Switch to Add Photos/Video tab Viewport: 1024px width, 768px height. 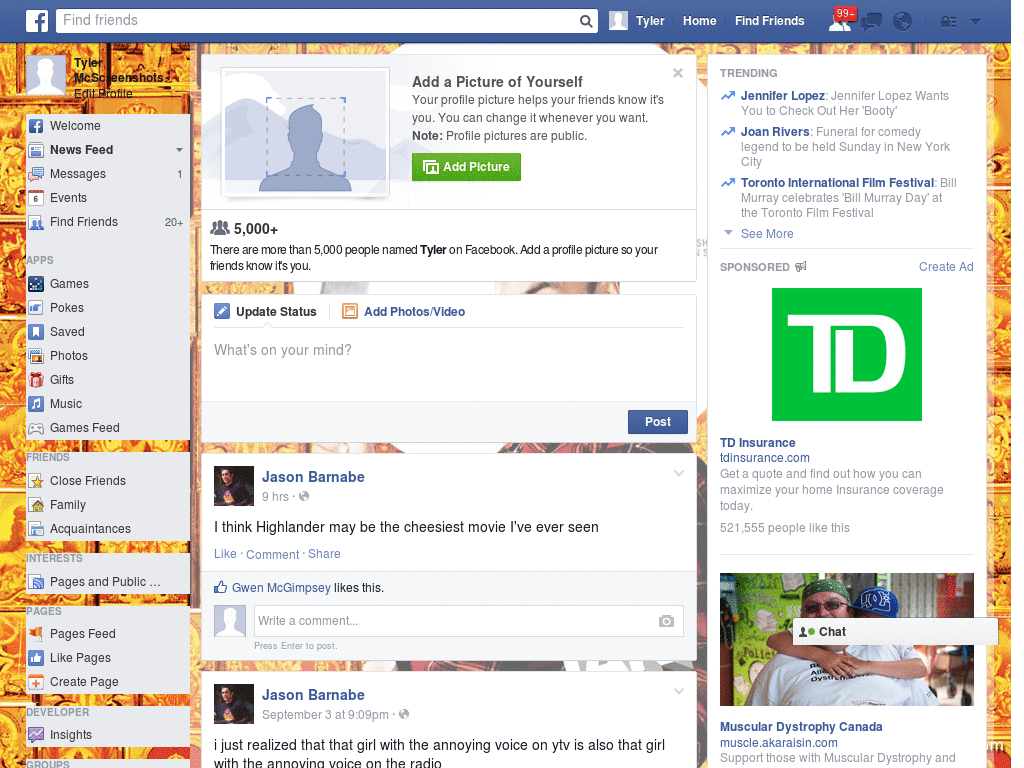click(404, 312)
